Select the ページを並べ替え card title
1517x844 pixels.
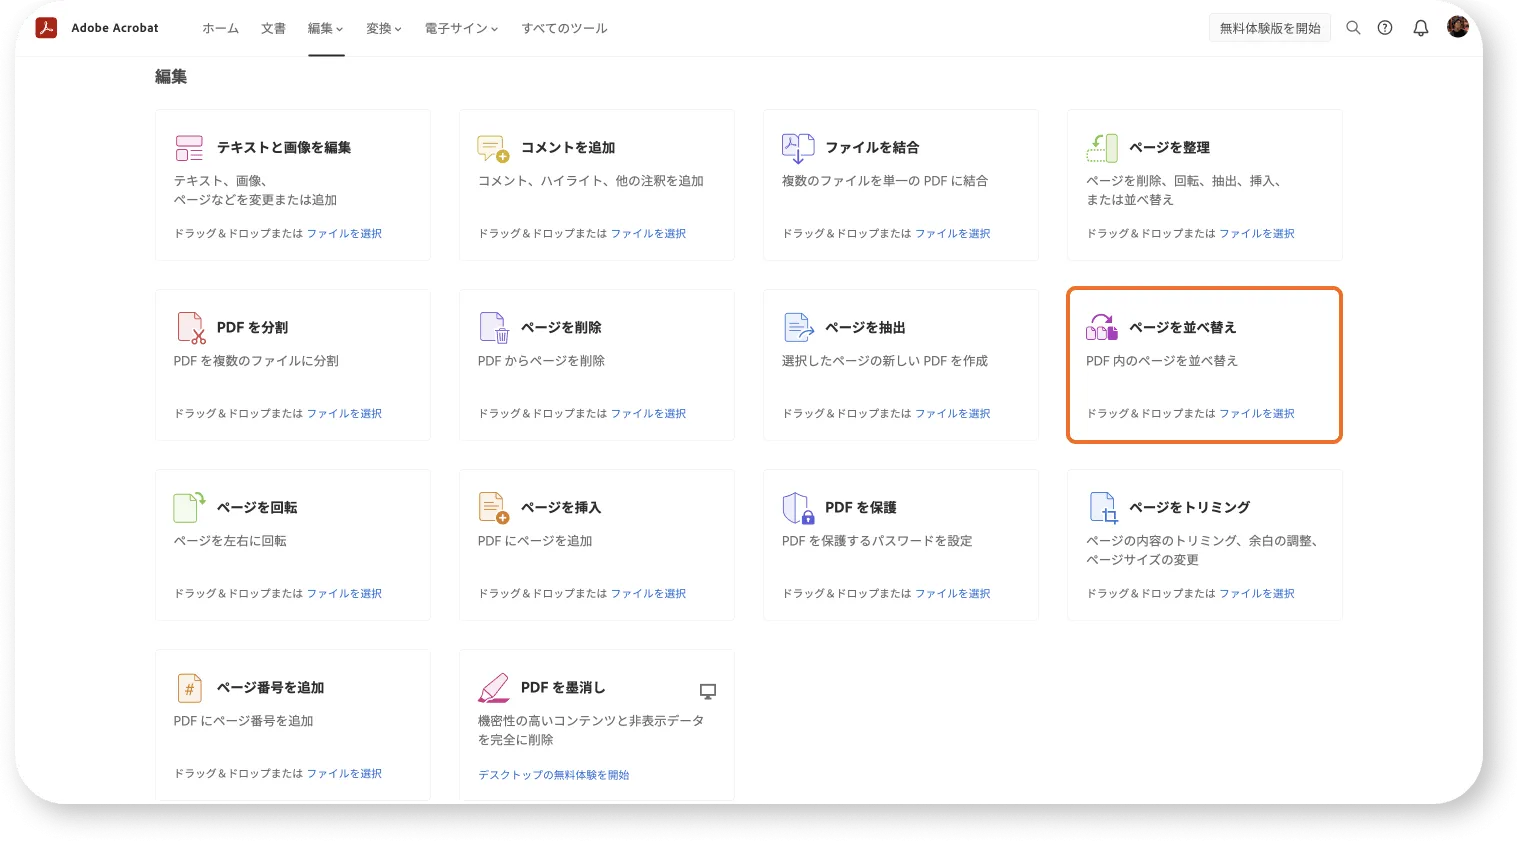[x=1183, y=328]
